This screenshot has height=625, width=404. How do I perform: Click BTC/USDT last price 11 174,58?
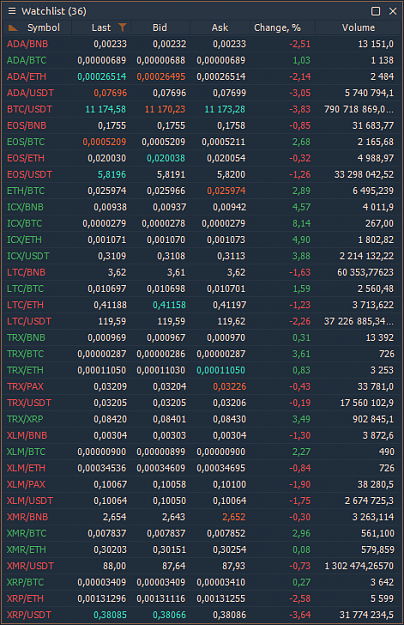(x=106, y=109)
